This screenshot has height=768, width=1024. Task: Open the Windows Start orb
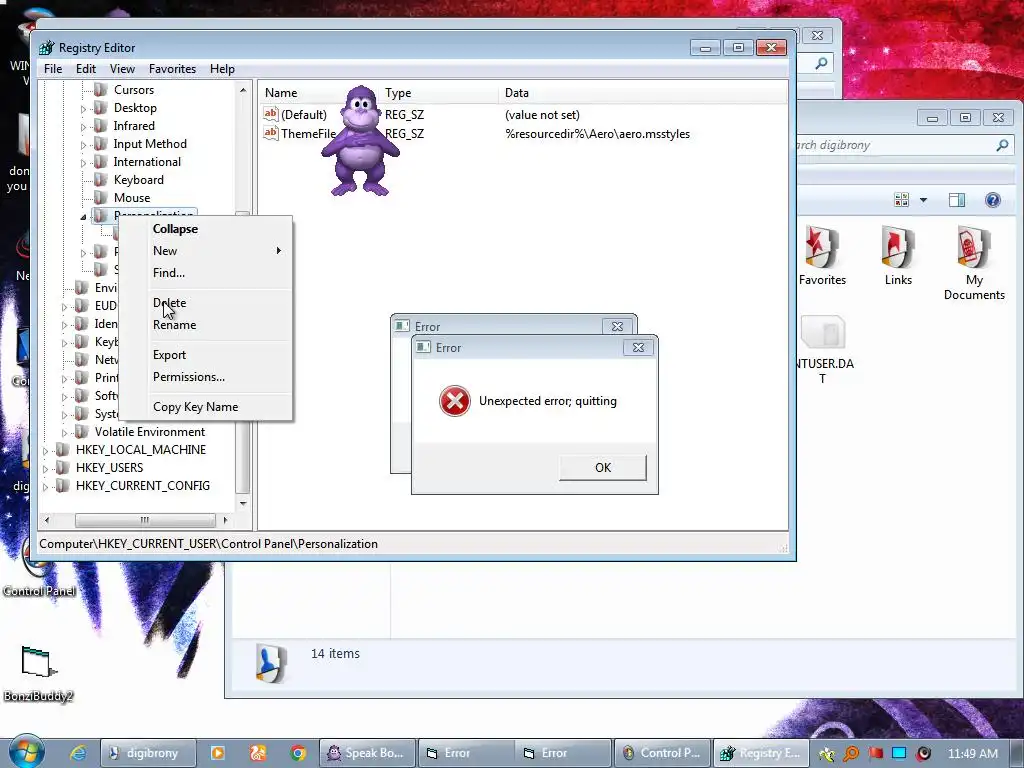pyautogui.click(x=26, y=751)
